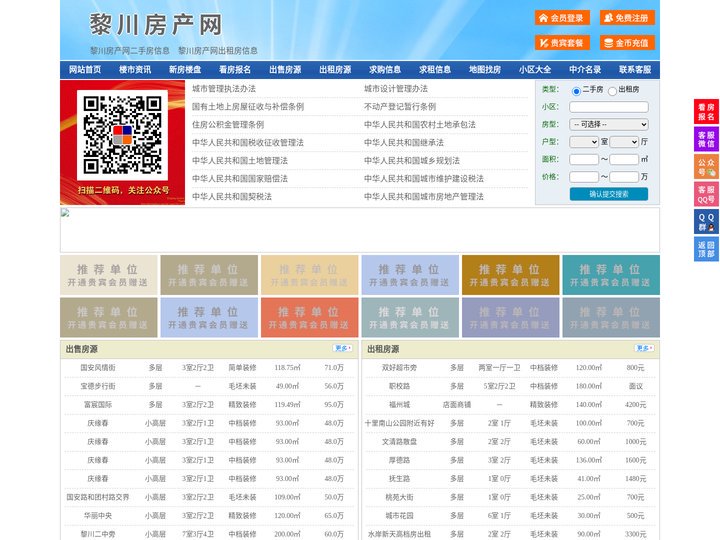Open the 住房公积金管理条例 link
This screenshot has width=720, height=540.
228,125
